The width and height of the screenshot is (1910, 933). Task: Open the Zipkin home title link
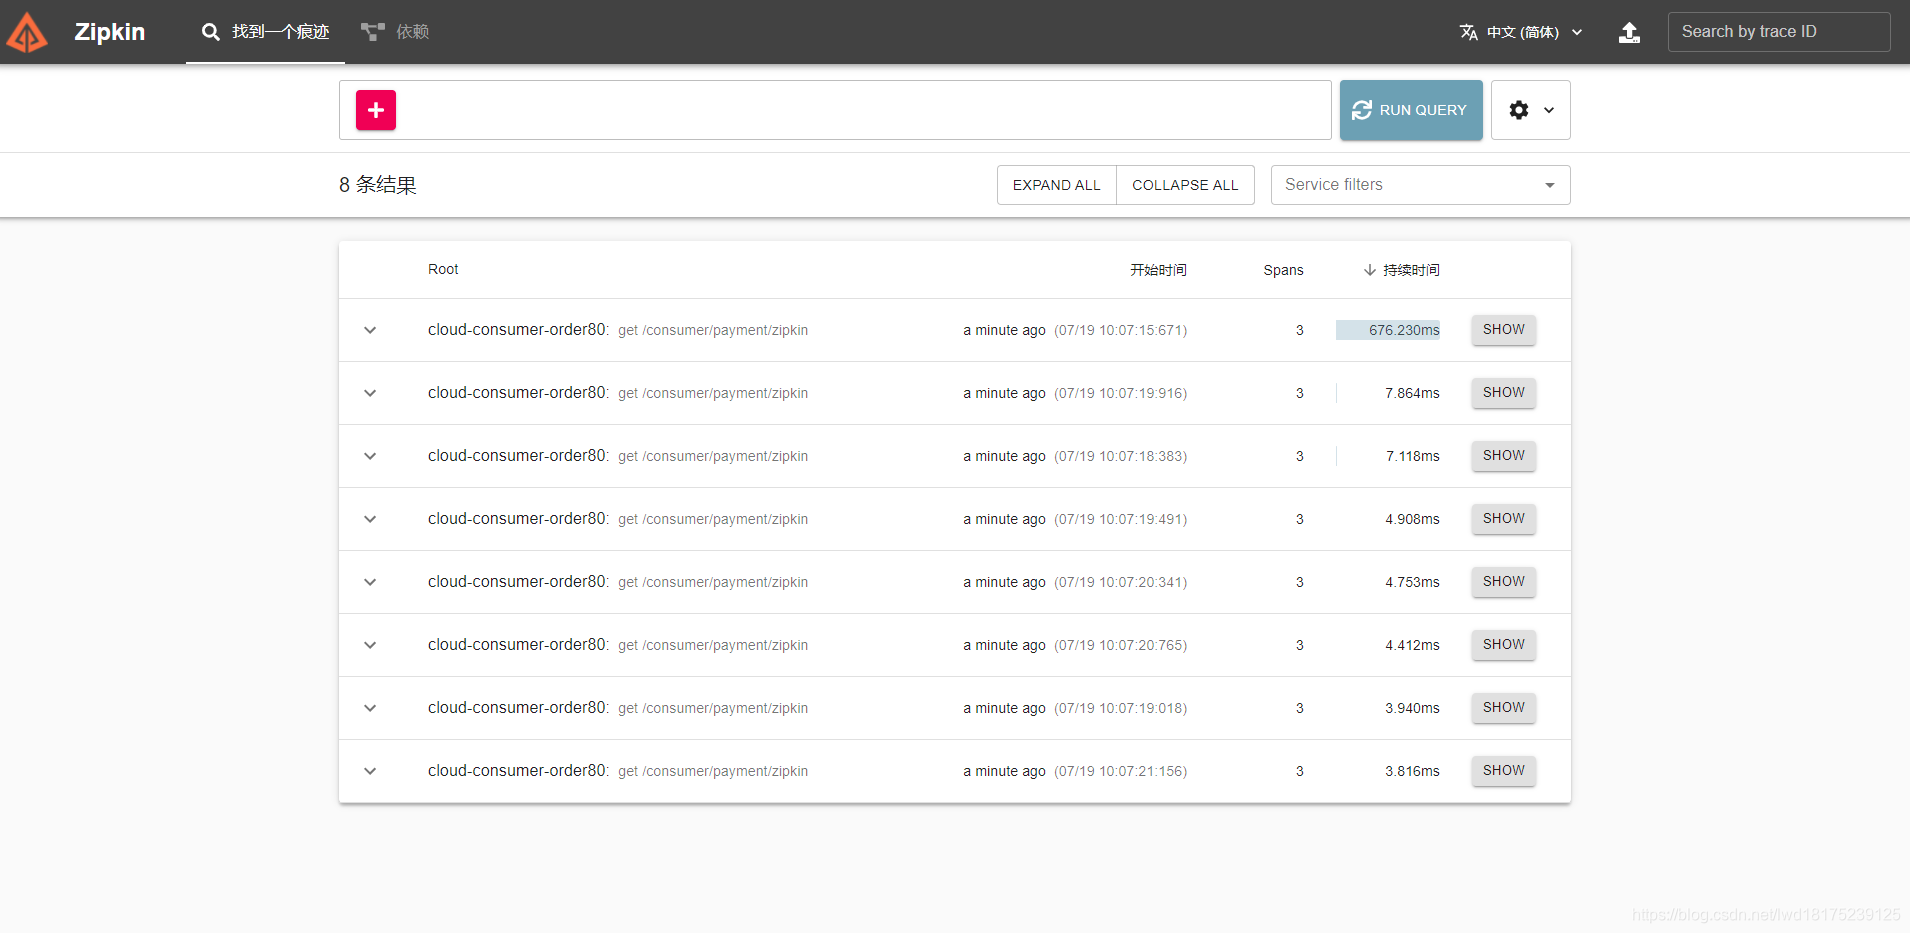[109, 32]
